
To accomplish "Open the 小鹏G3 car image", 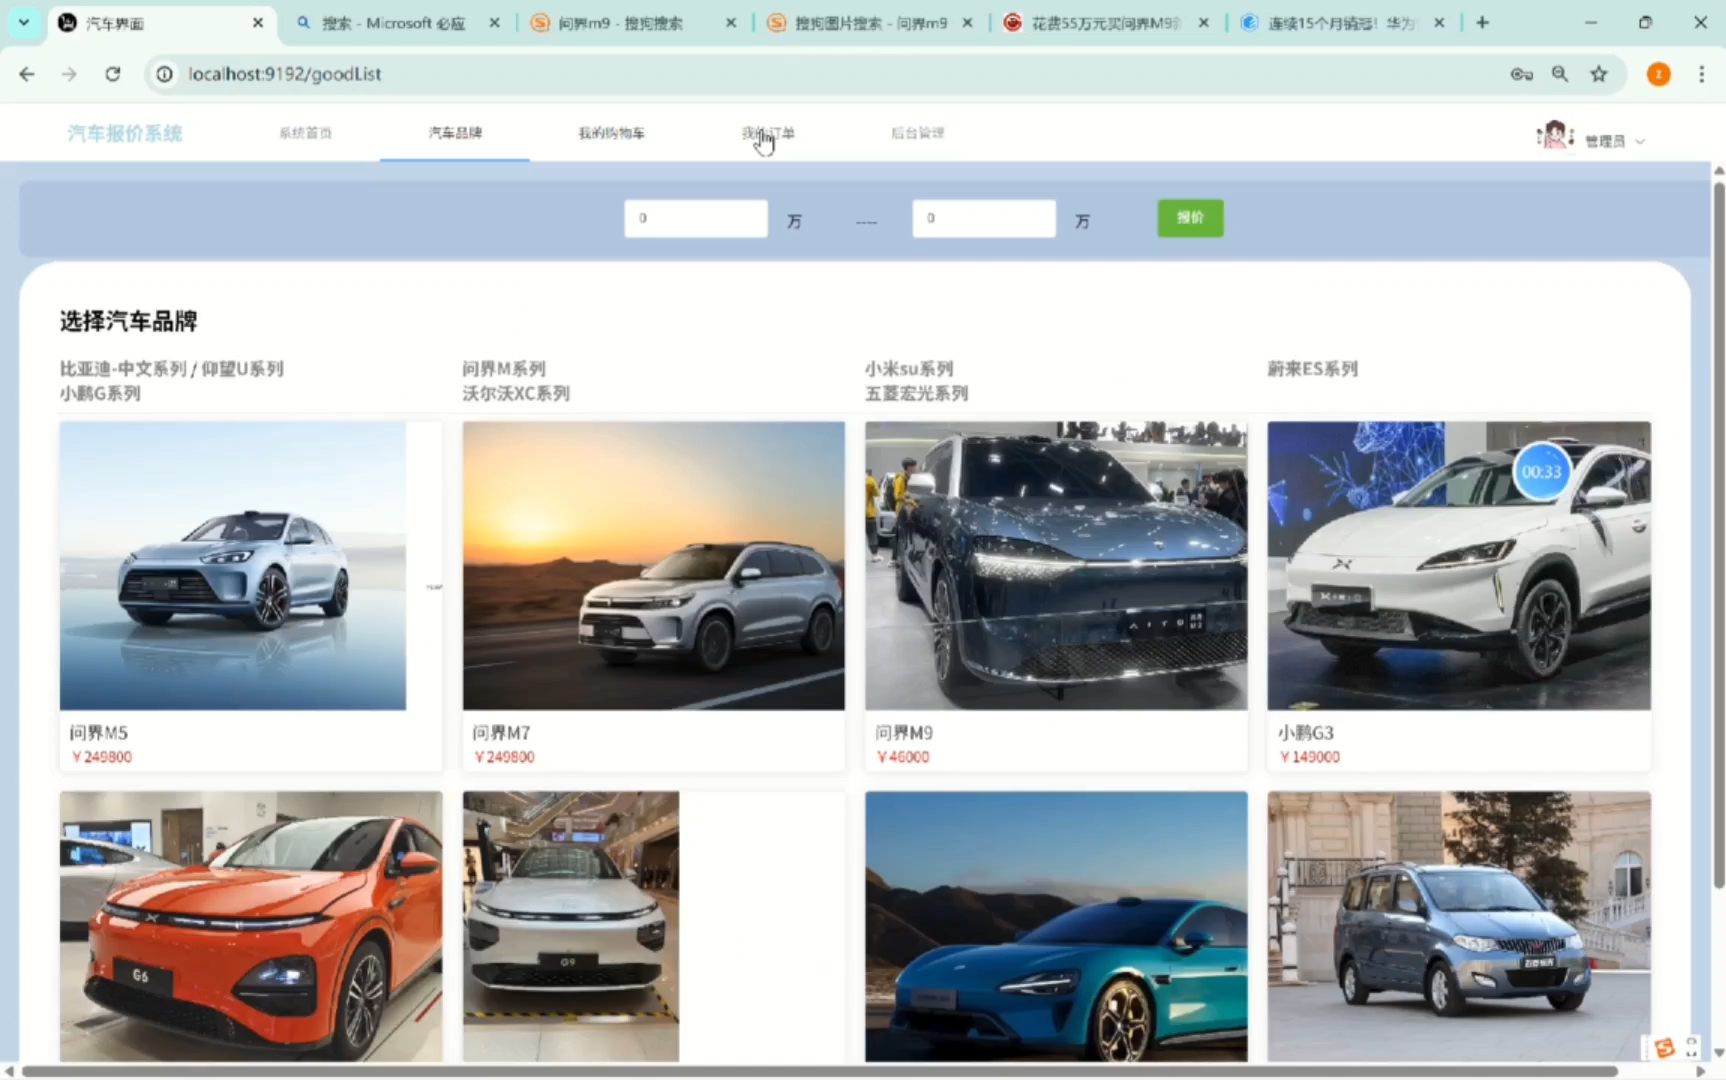I will click(1459, 566).
